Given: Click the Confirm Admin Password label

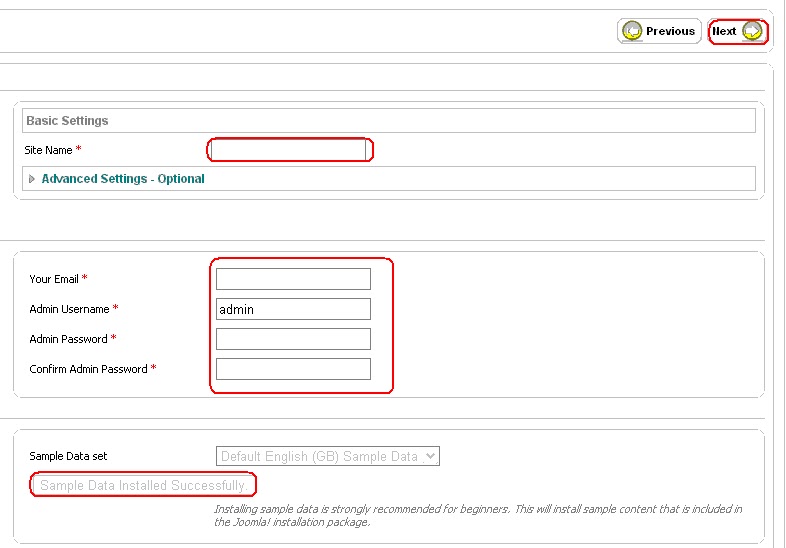Looking at the screenshot, I should (x=88, y=369).
